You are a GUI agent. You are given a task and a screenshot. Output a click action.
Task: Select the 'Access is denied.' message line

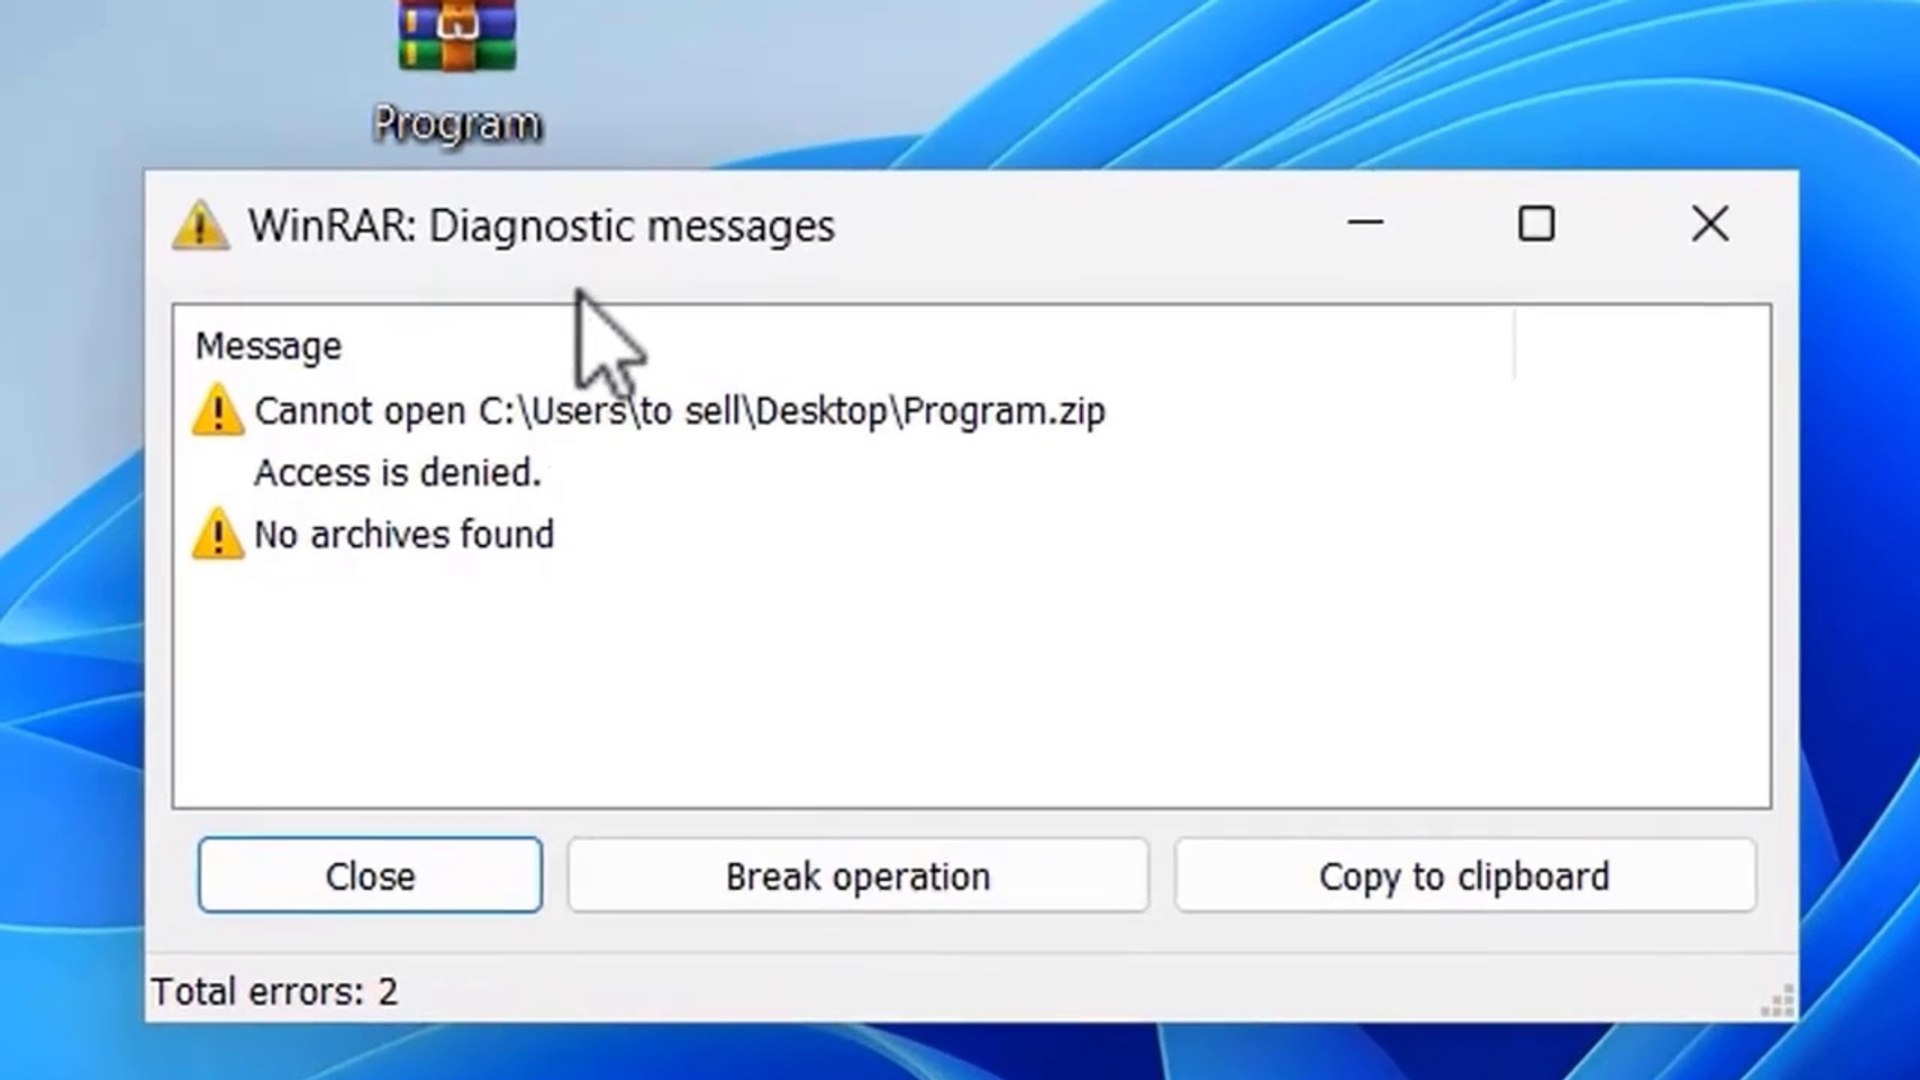397,473
